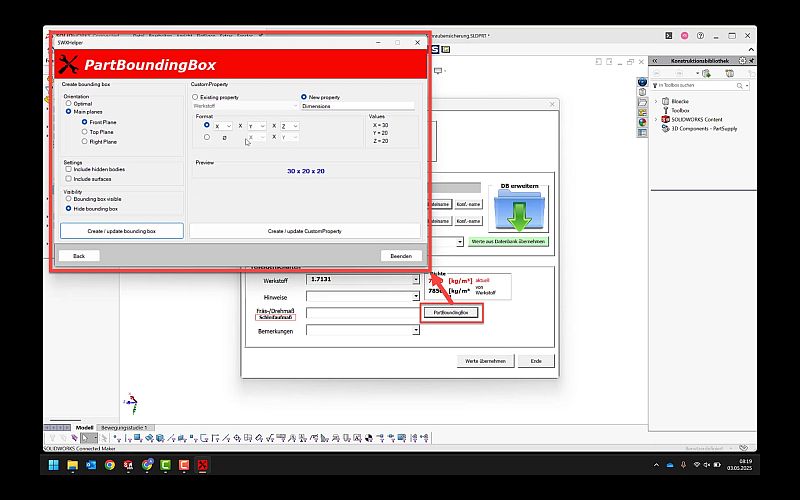Click the DB erweitern folder download icon
The width and height of the screenshot is (800, 500).
[519, 209]
